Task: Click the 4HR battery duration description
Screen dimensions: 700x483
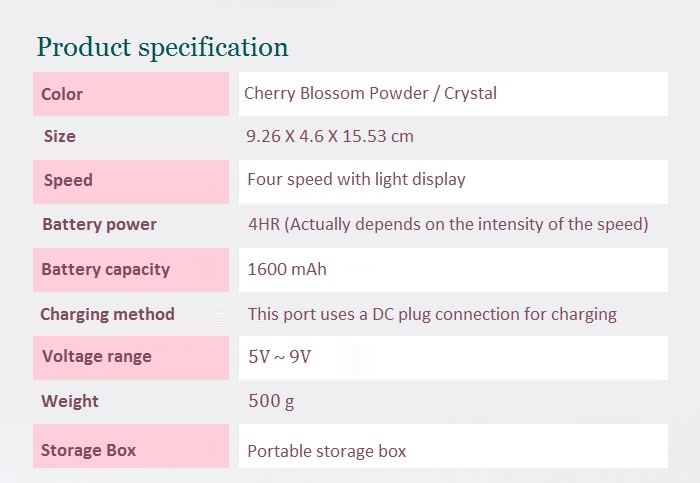Action: click(x=448, y=224)
